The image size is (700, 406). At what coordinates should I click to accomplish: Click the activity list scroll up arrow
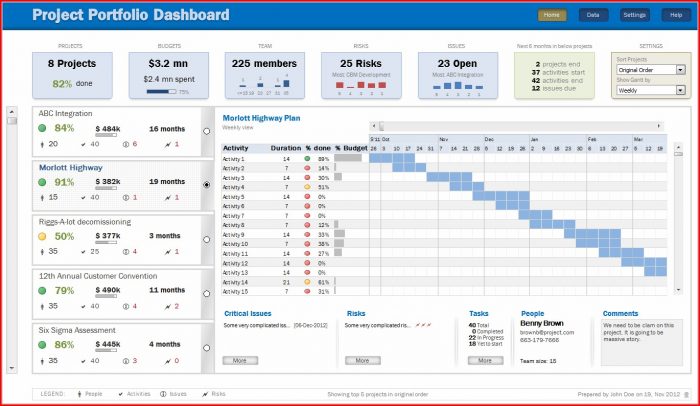click(x=678, y=147)
